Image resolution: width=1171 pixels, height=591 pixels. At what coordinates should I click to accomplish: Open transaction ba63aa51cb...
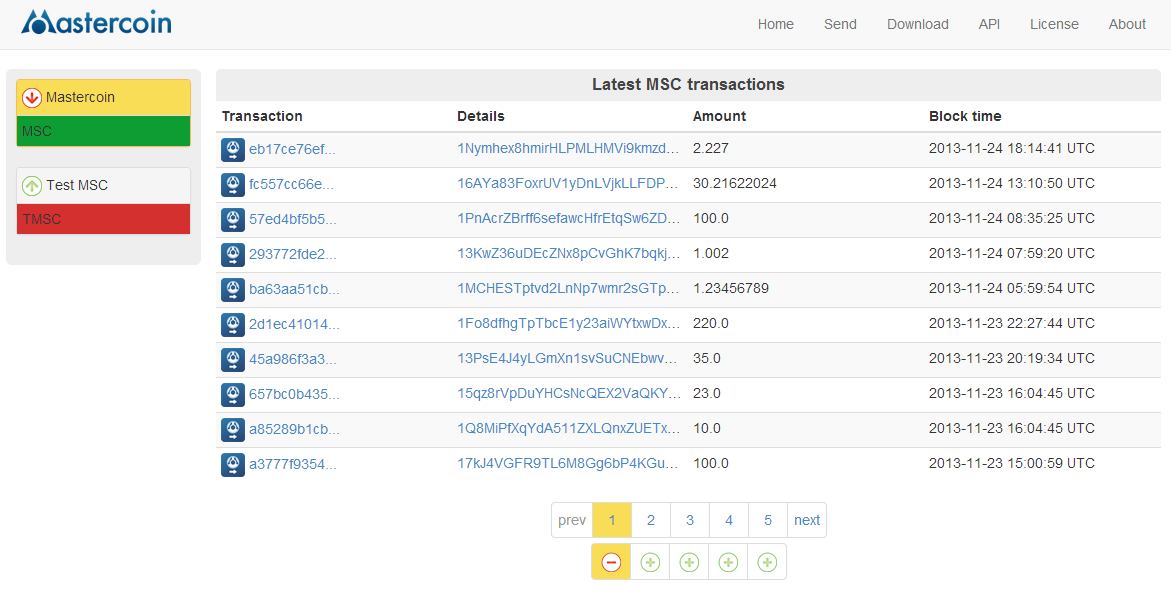294,289
